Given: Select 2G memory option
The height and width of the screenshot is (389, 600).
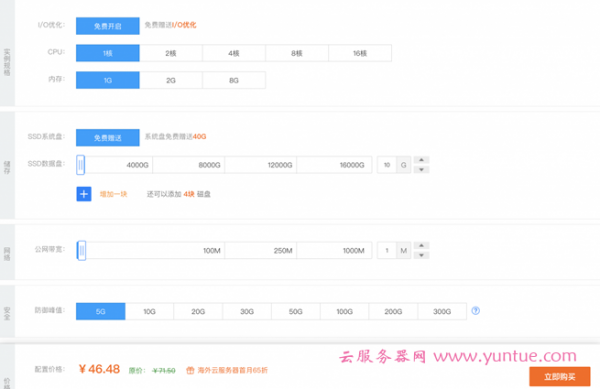Looking at the screenshot, I should click(x=171, y=80).
